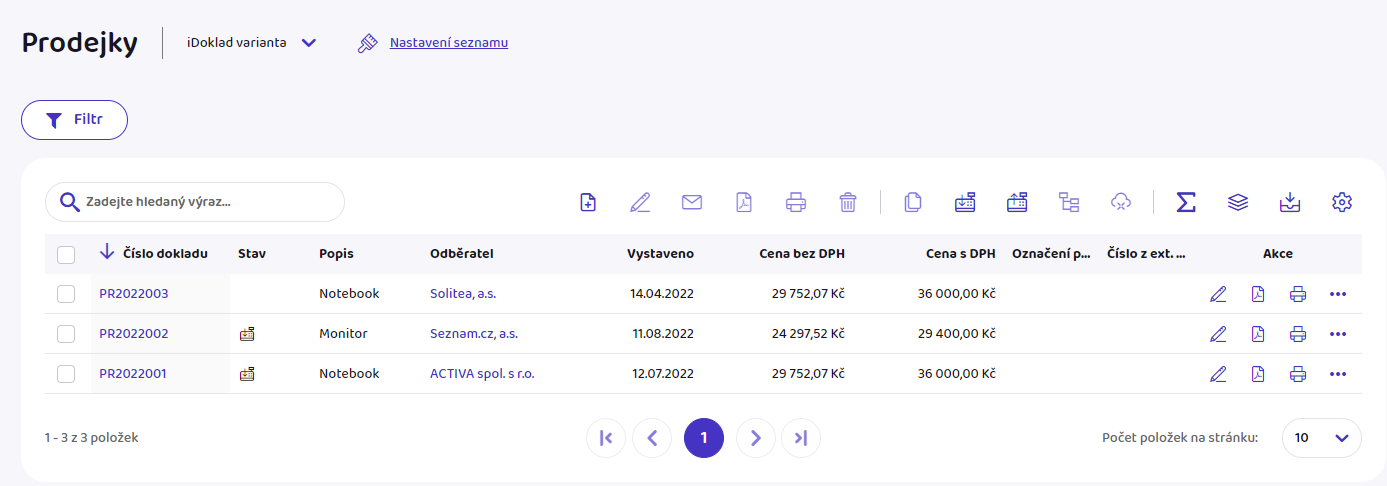
Task: Click the hierarchy tree icon in toolbar
Action: 1069,202
